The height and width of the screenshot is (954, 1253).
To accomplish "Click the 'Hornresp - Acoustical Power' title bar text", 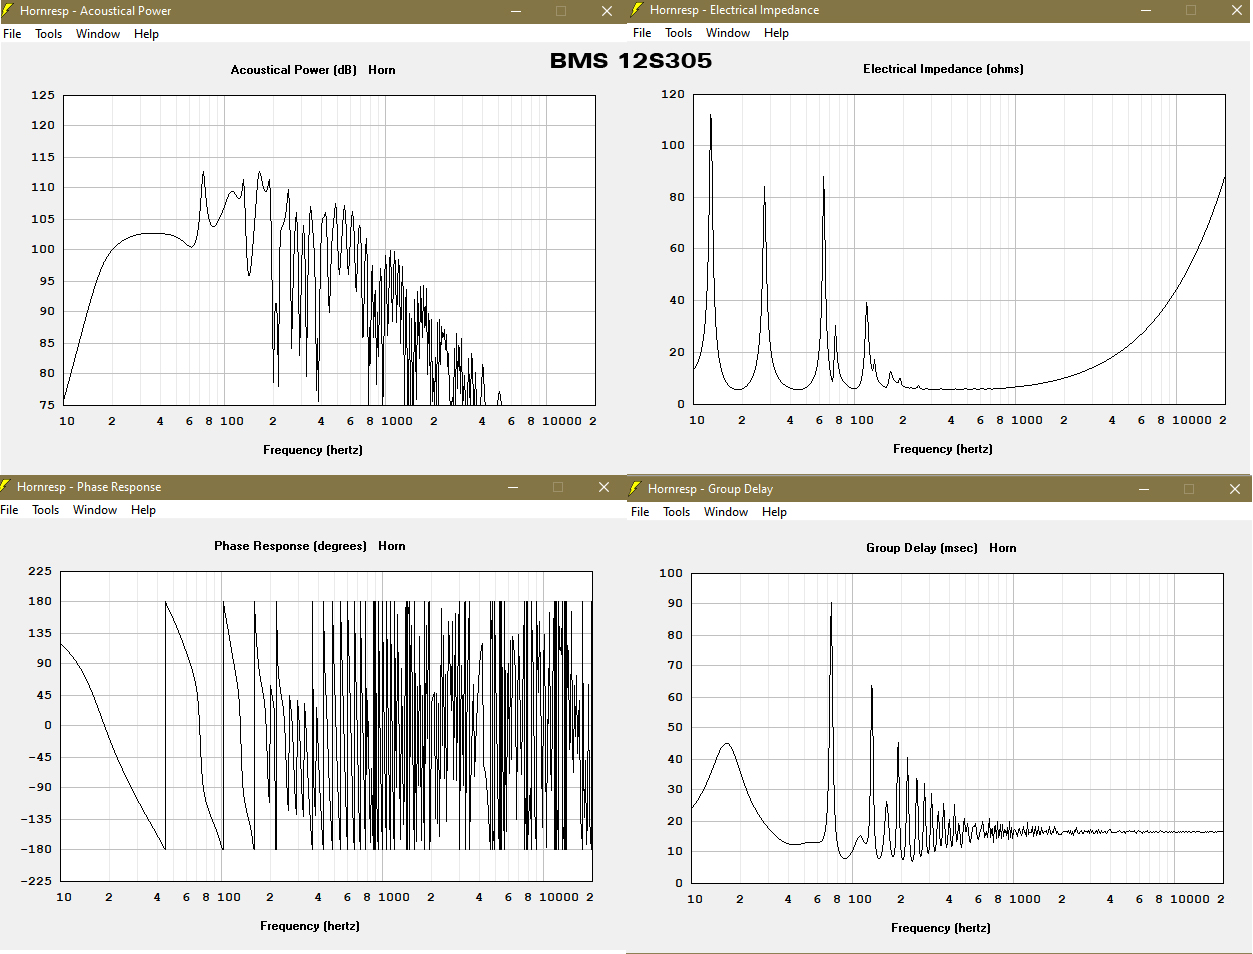I will (x=95, y=11).
